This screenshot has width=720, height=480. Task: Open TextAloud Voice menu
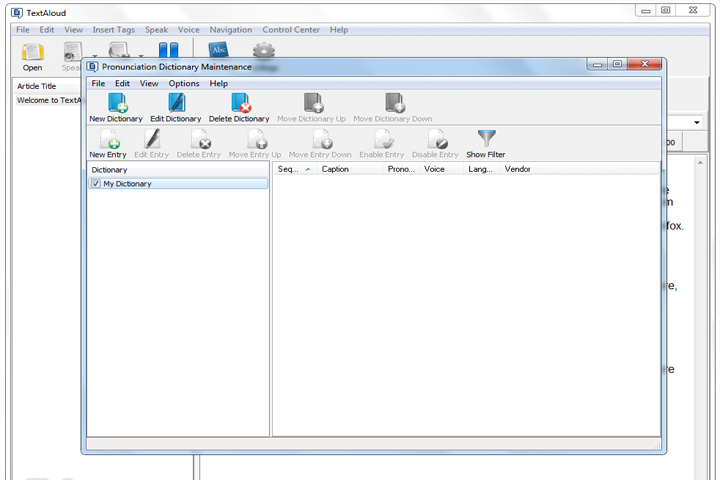click(x=189, y=30)
